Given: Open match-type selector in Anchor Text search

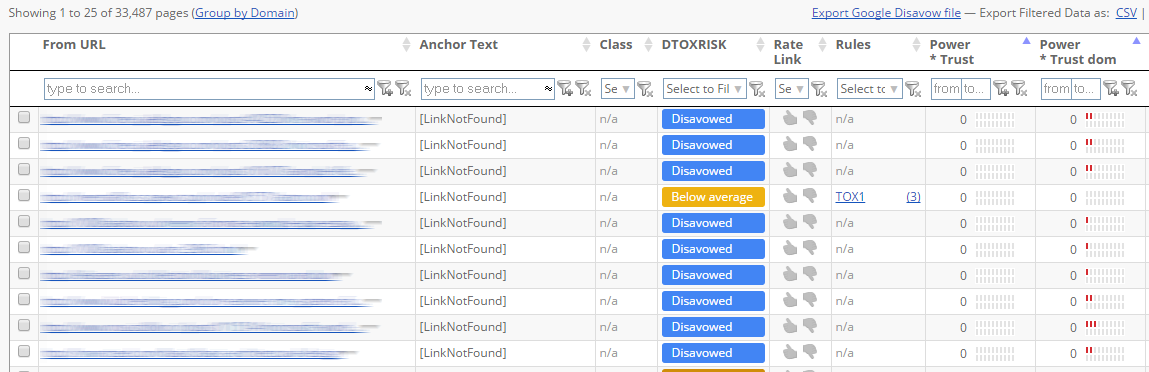Looking at the screenshot, I should click(549, 89).
